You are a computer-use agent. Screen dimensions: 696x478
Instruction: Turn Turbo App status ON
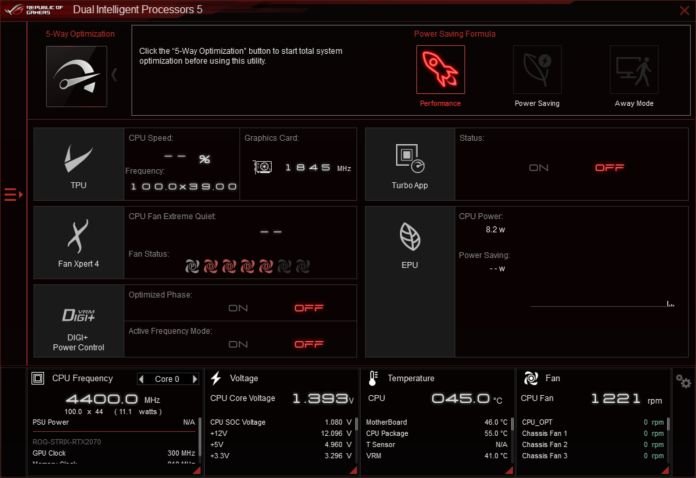pos(538,168)
